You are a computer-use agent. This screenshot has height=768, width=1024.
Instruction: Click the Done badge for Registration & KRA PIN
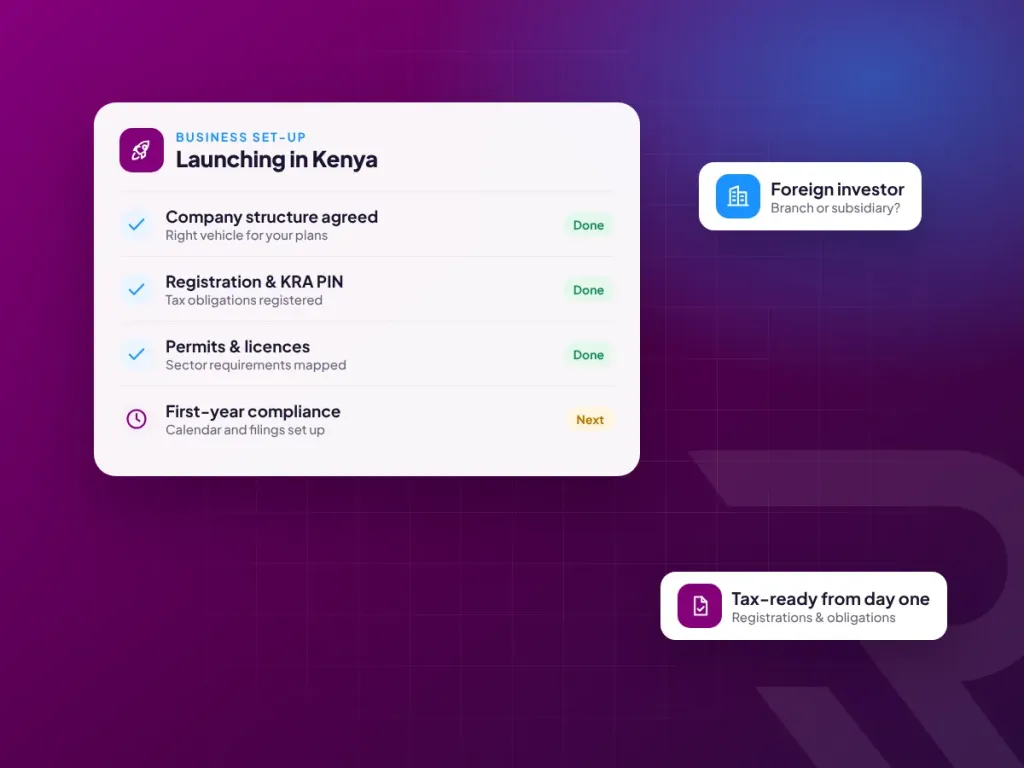point(588,290)
